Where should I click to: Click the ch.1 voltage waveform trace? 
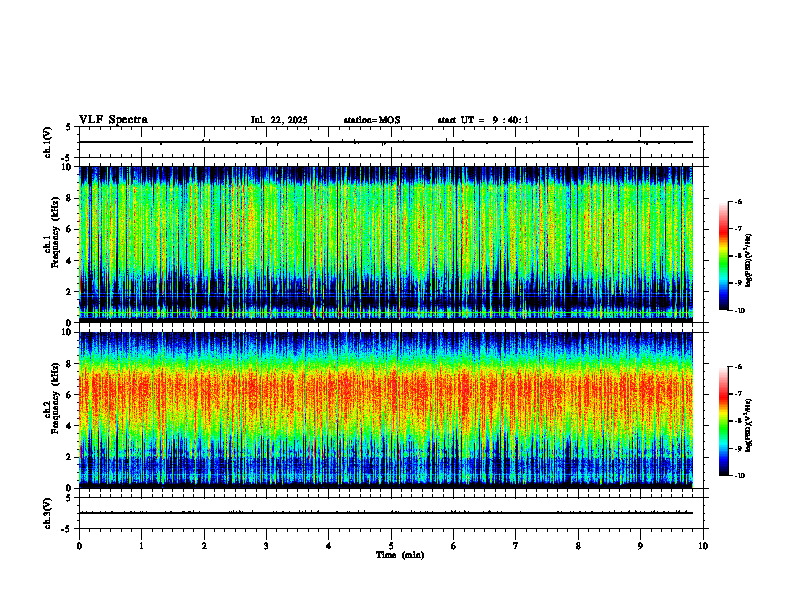(386, 142)
